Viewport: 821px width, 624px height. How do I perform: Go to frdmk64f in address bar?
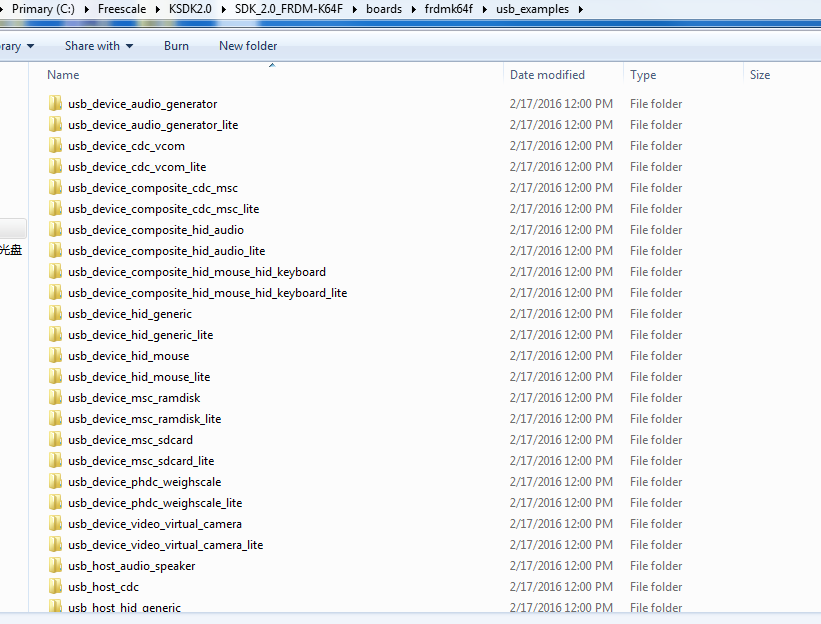[449, 9]
